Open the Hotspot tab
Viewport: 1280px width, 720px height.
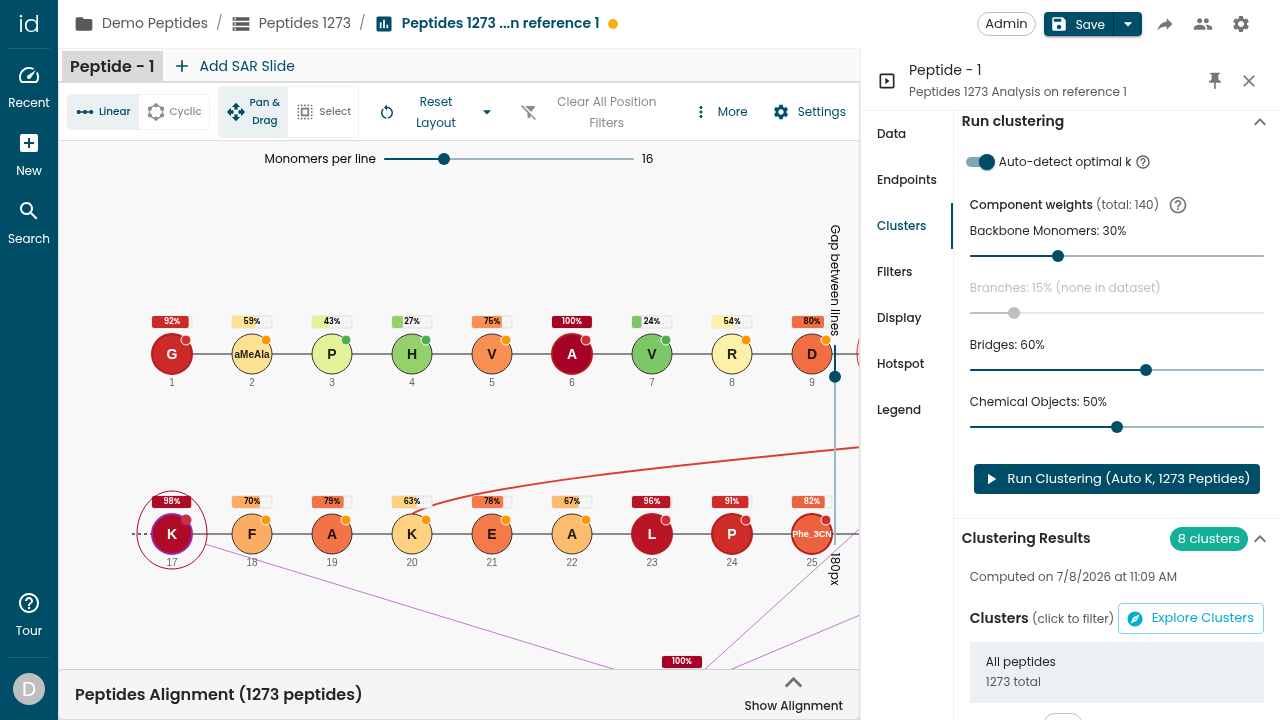(900, 364)
